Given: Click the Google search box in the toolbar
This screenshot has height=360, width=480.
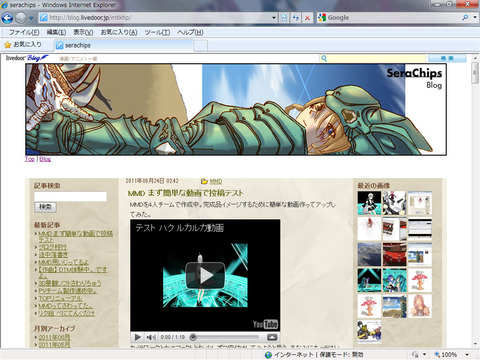Looking at the screenshot, I should [x=388, y=18].
